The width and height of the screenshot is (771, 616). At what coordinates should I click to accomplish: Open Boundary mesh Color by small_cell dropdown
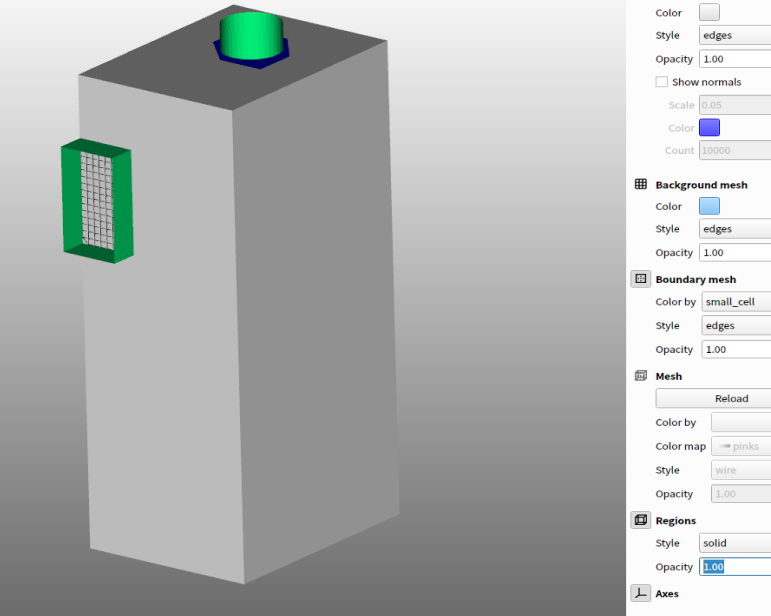[x=735, y=302]
